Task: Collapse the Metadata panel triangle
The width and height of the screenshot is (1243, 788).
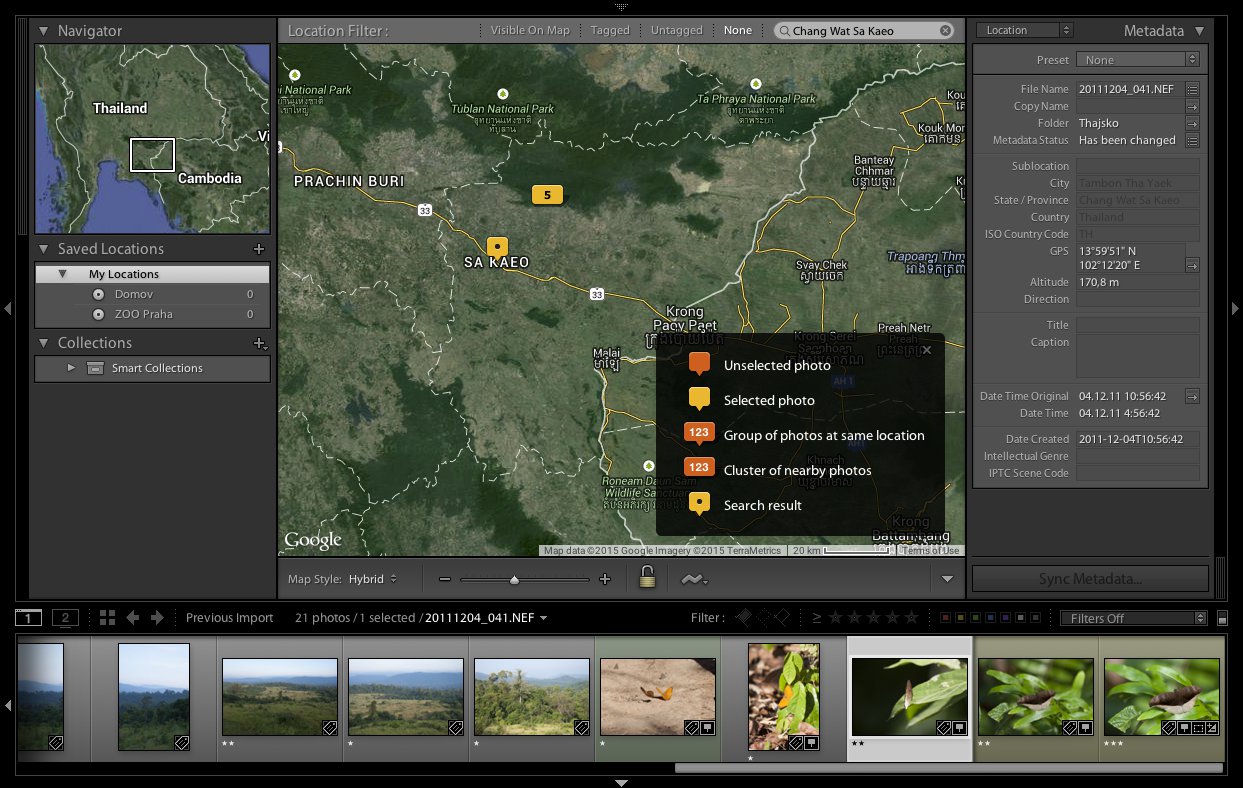Action: pos(1199,31)
